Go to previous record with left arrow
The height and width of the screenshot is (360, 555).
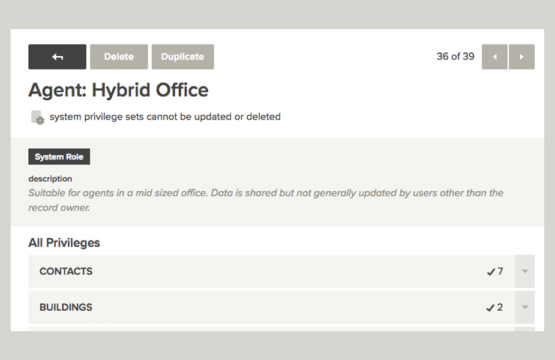pos(494,57)
